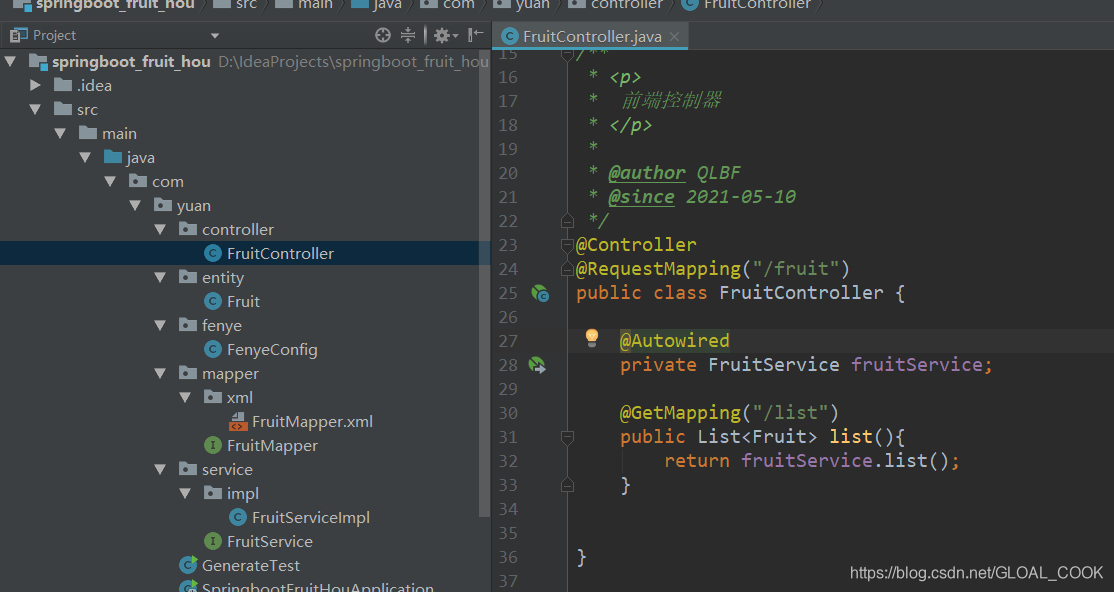The width and height of the screenshot is (1114, 592).
Task: Toggle the Javadoc fold marker at line 22
Action: (x=567, y=221)
